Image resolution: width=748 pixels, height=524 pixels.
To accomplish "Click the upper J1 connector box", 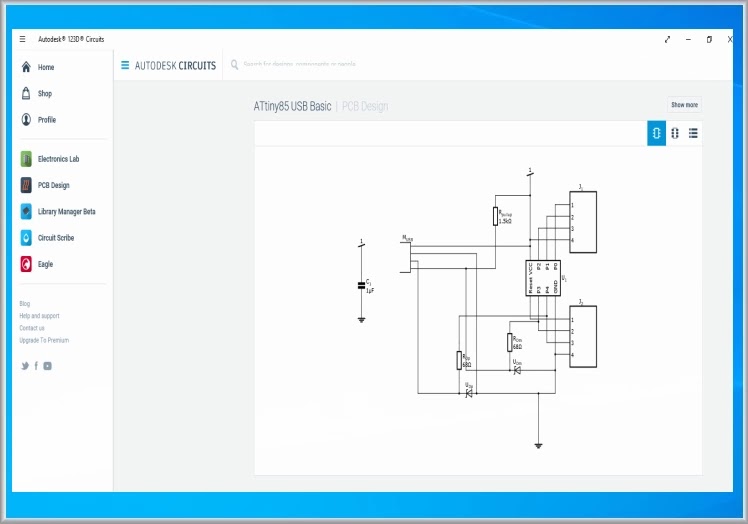I will tap(583, 222).
